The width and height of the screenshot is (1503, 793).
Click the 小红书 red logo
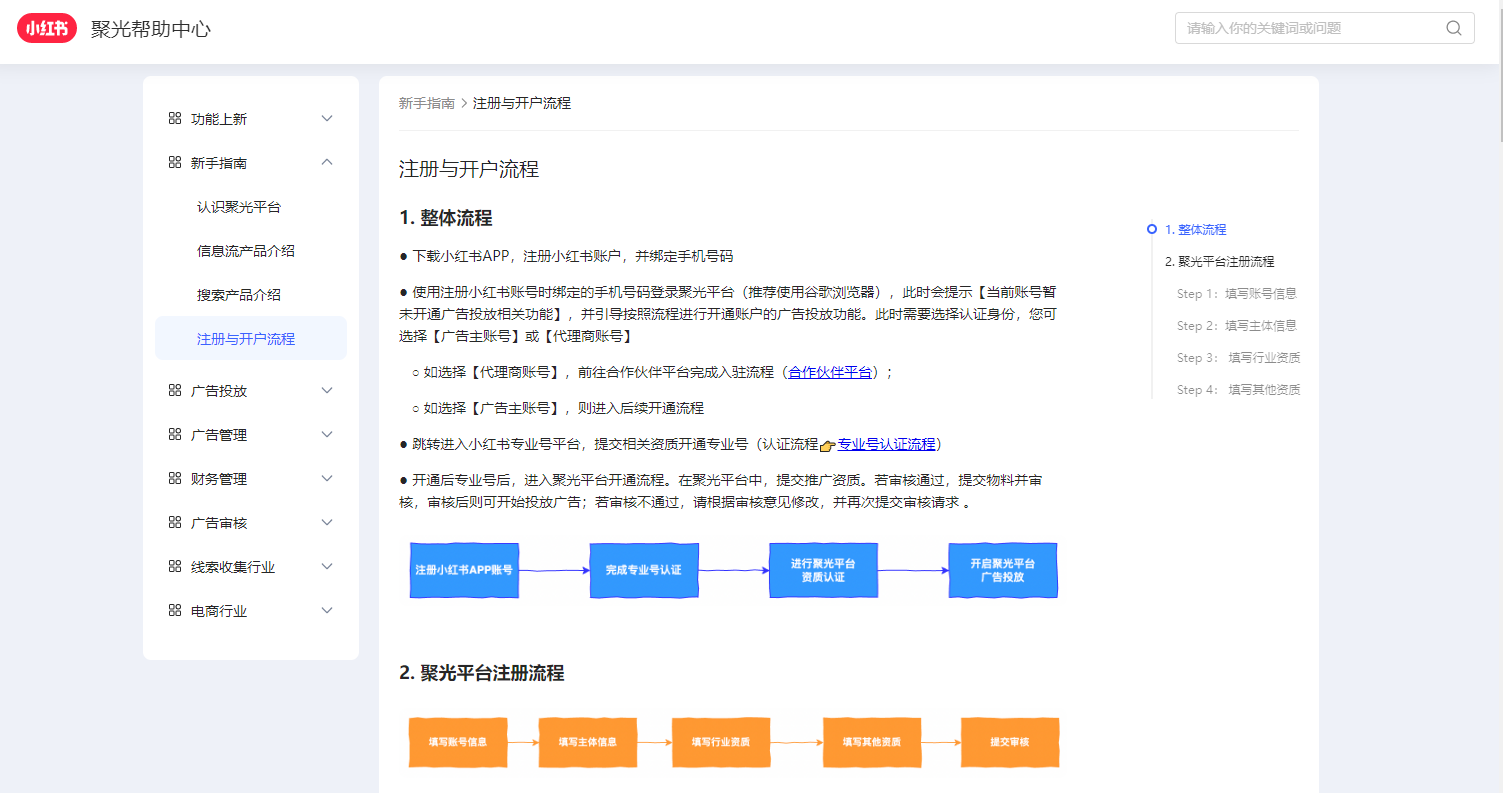[x=47, y=29]
